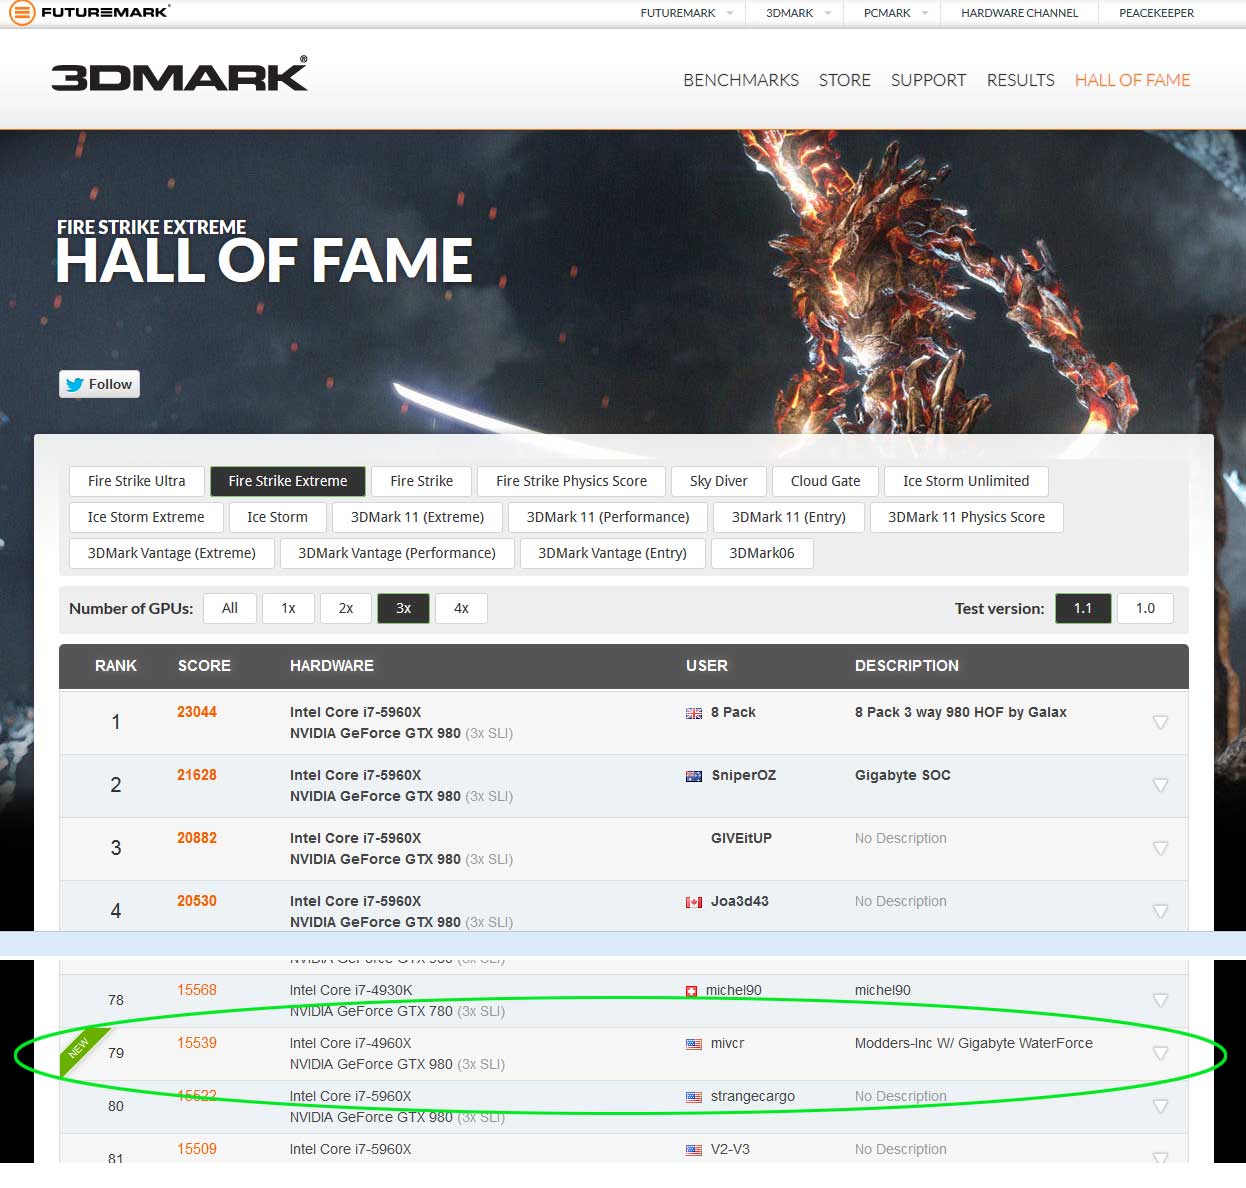Open the Ice Storm Extreme tab
The image size is (1246, 1188).
pos(146,517)
